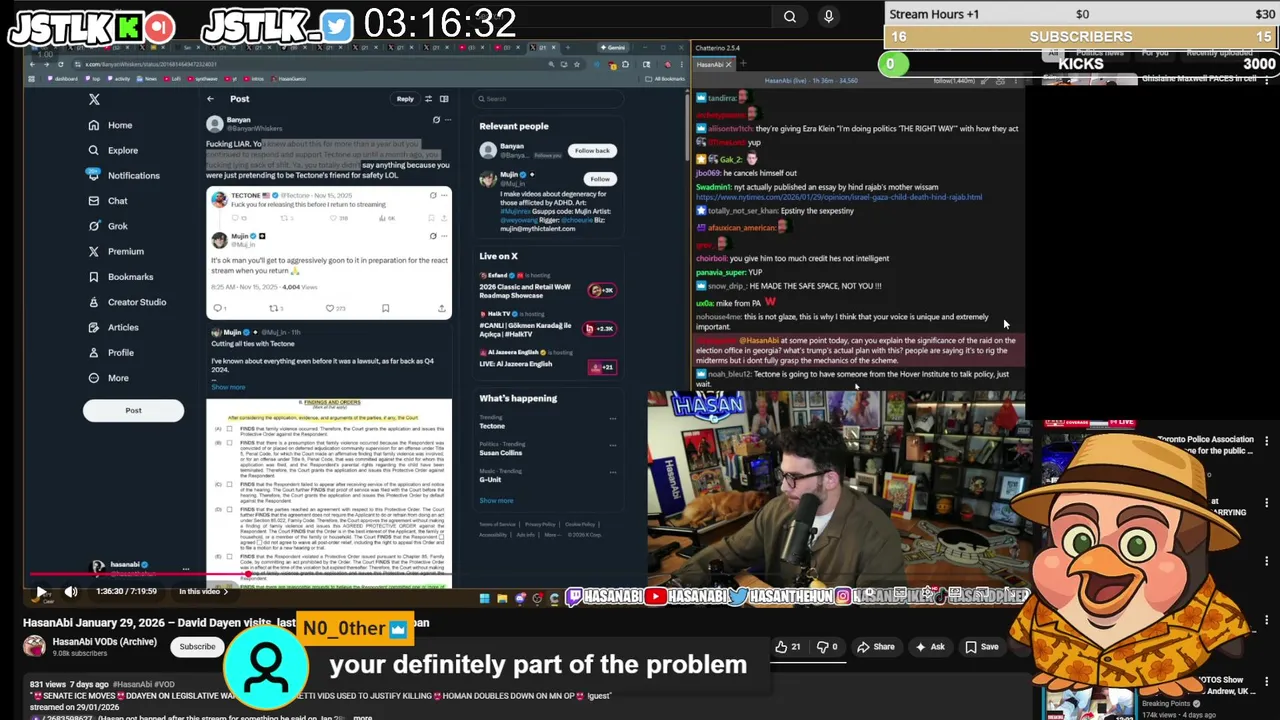
Task: Click the reply filter icon next to Reply
Action: click(428, 98)
